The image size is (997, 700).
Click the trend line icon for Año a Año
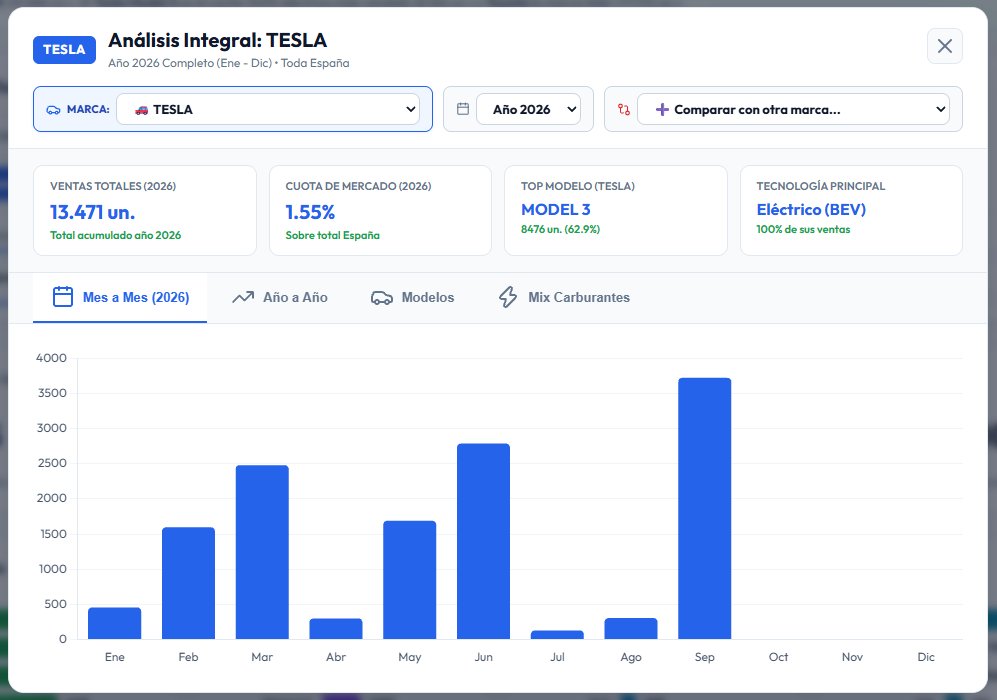tap(243, 297)
